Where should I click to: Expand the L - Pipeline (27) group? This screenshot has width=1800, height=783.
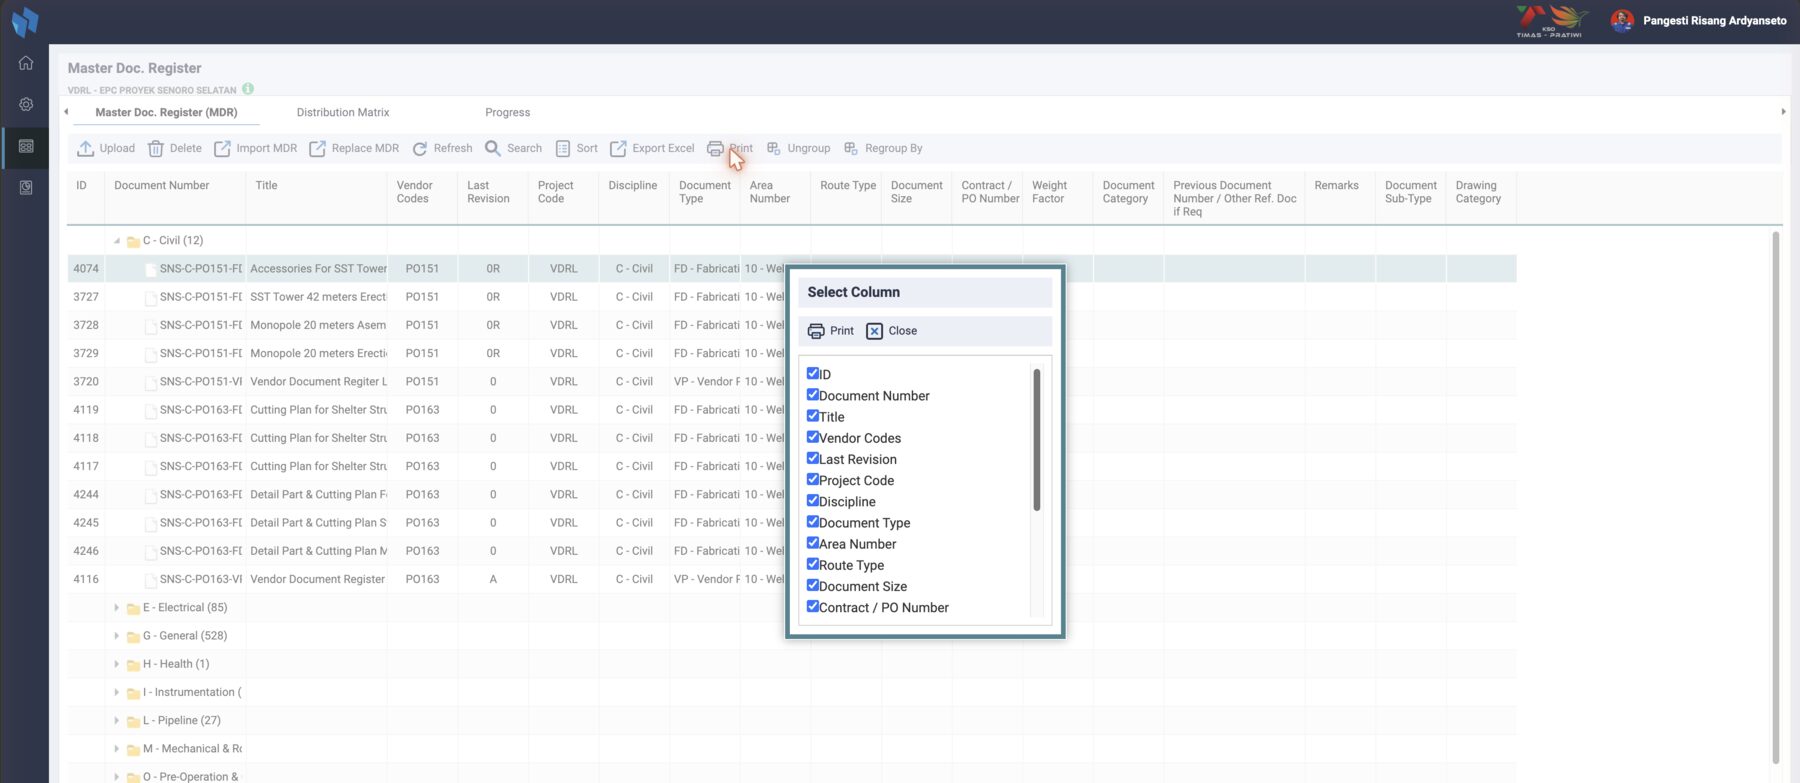point(117,720)
